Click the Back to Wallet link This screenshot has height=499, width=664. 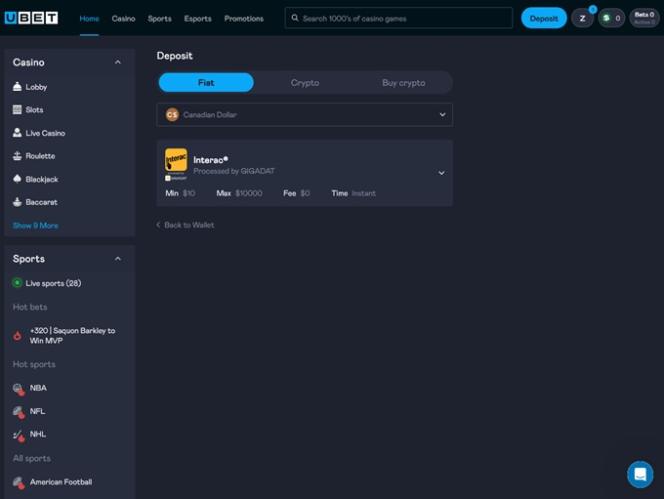(186, 225)
